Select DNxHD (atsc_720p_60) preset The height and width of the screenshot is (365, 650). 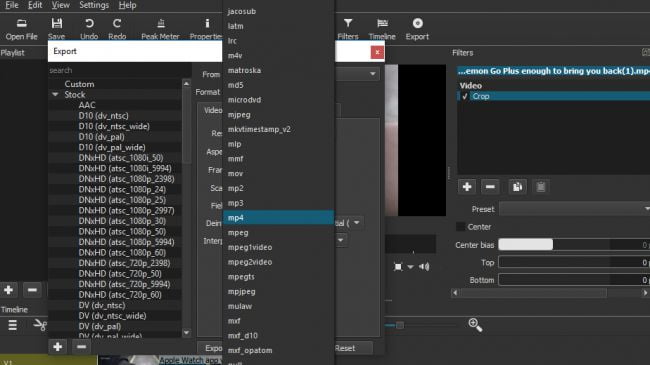coord(120,295)
